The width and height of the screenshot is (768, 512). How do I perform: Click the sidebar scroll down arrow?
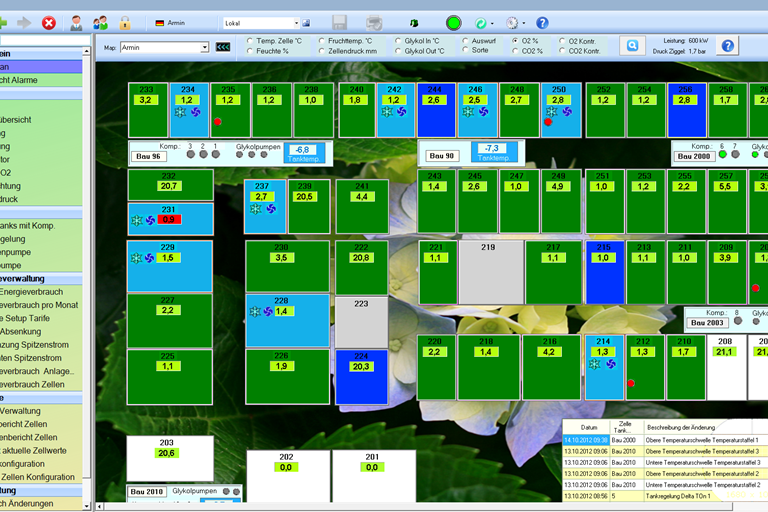coord(87,506)
